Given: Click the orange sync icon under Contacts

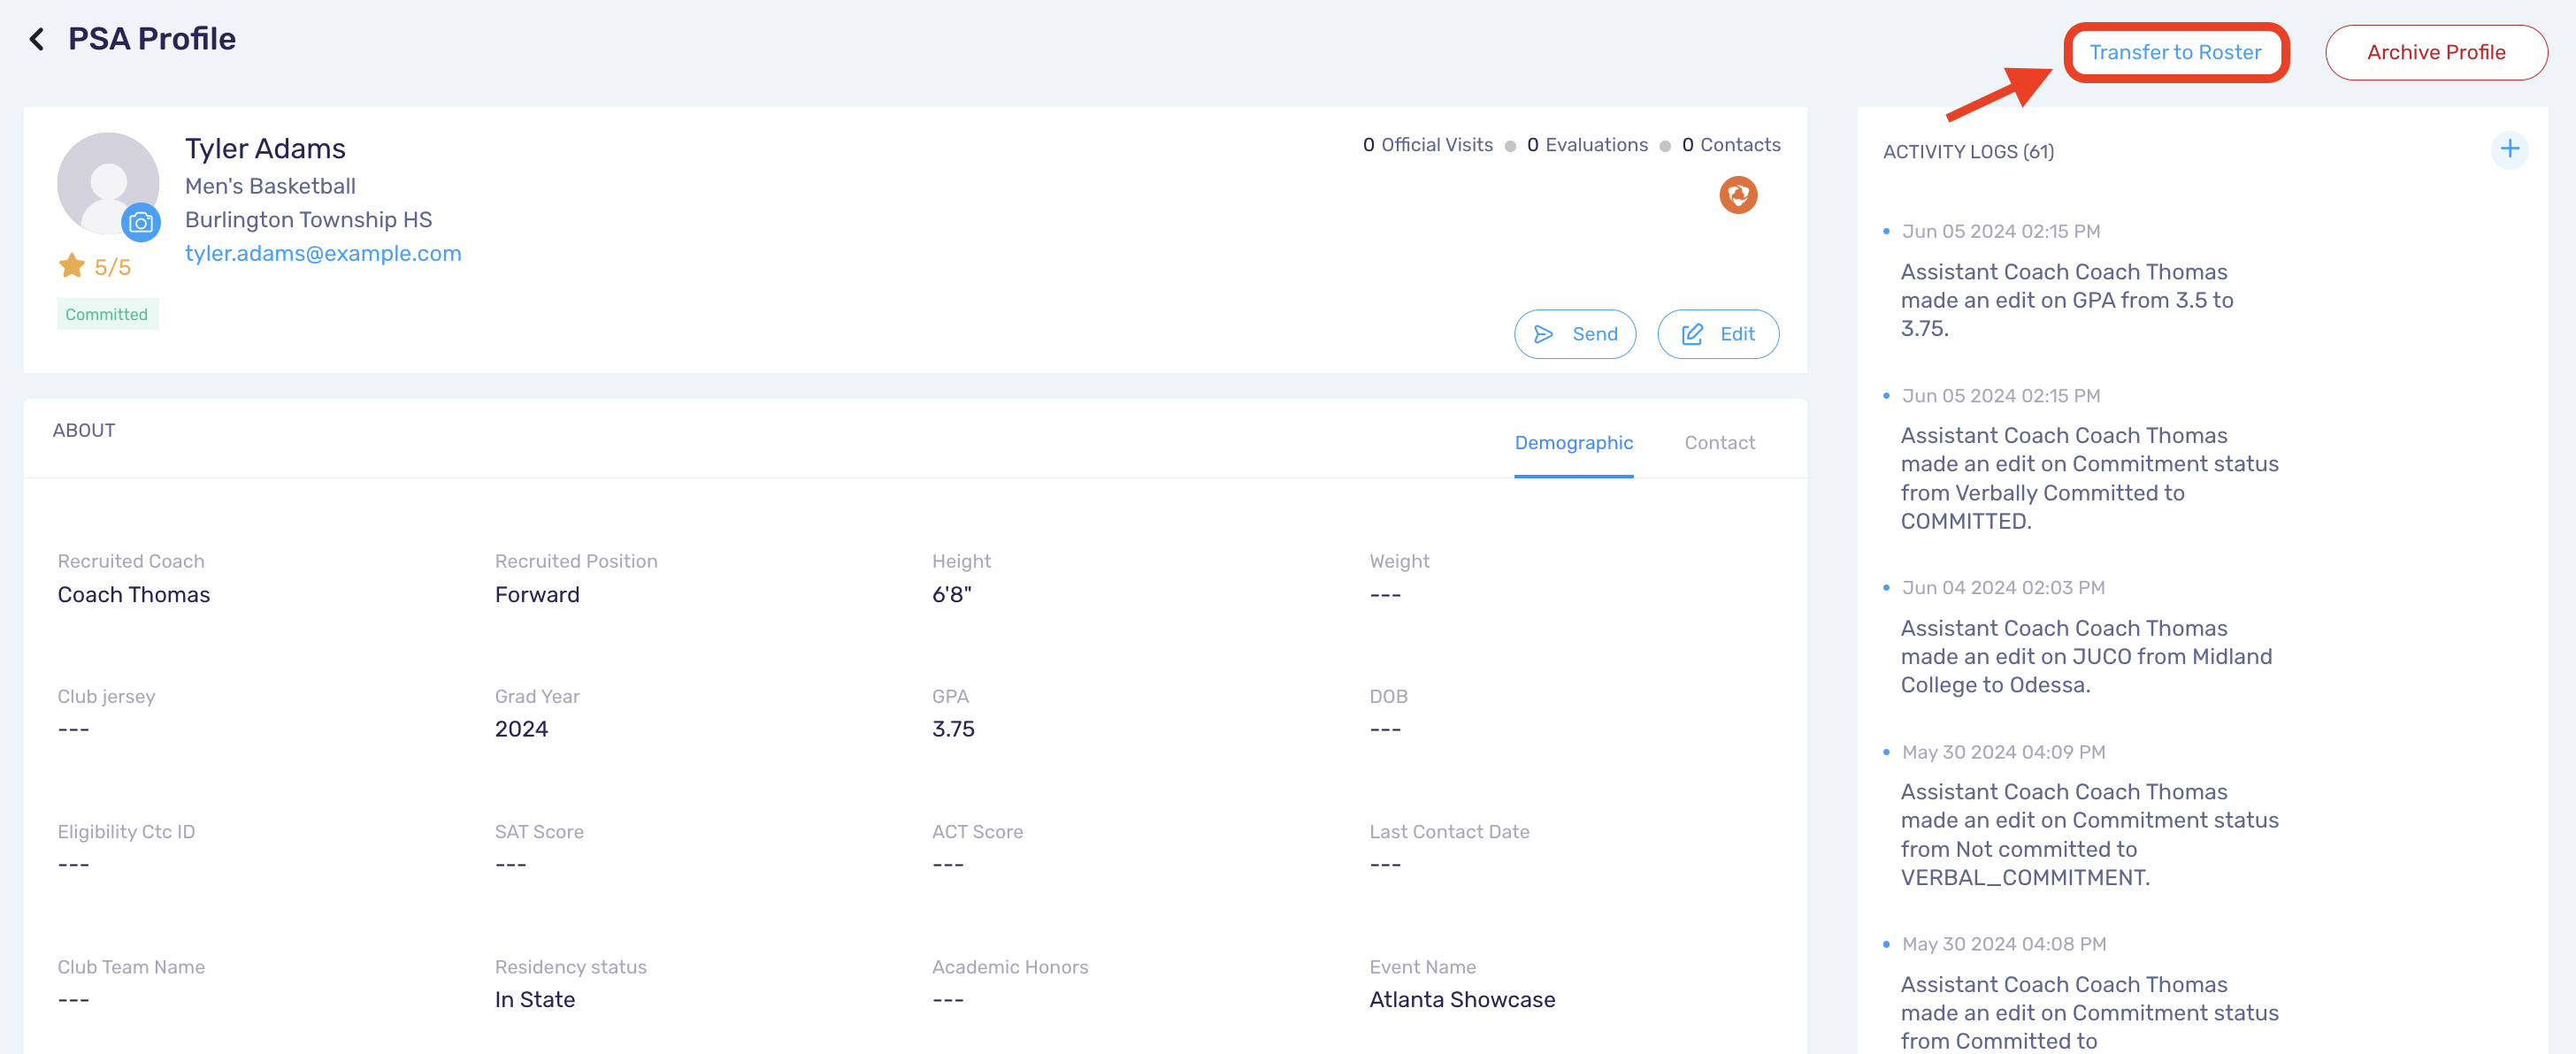Looking at the screenshot, I should click(1738, 195).
